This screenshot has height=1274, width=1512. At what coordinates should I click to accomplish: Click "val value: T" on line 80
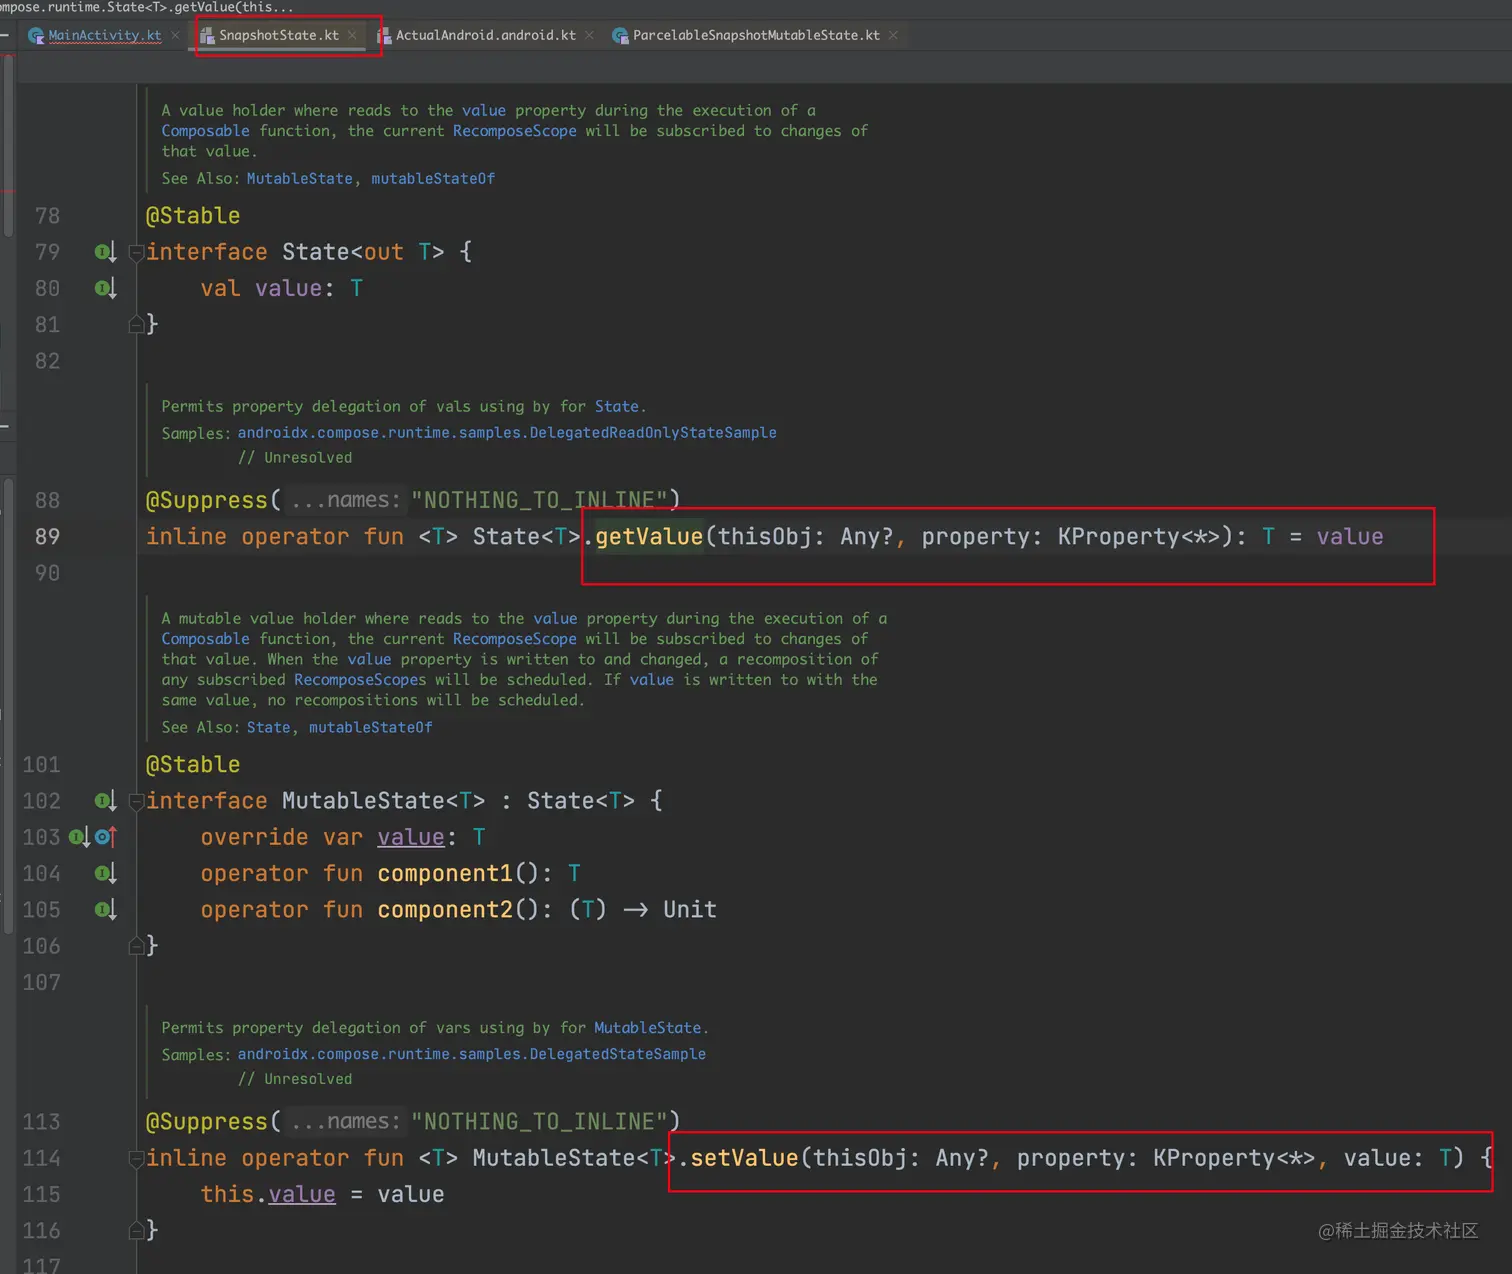tap(282, 289)
